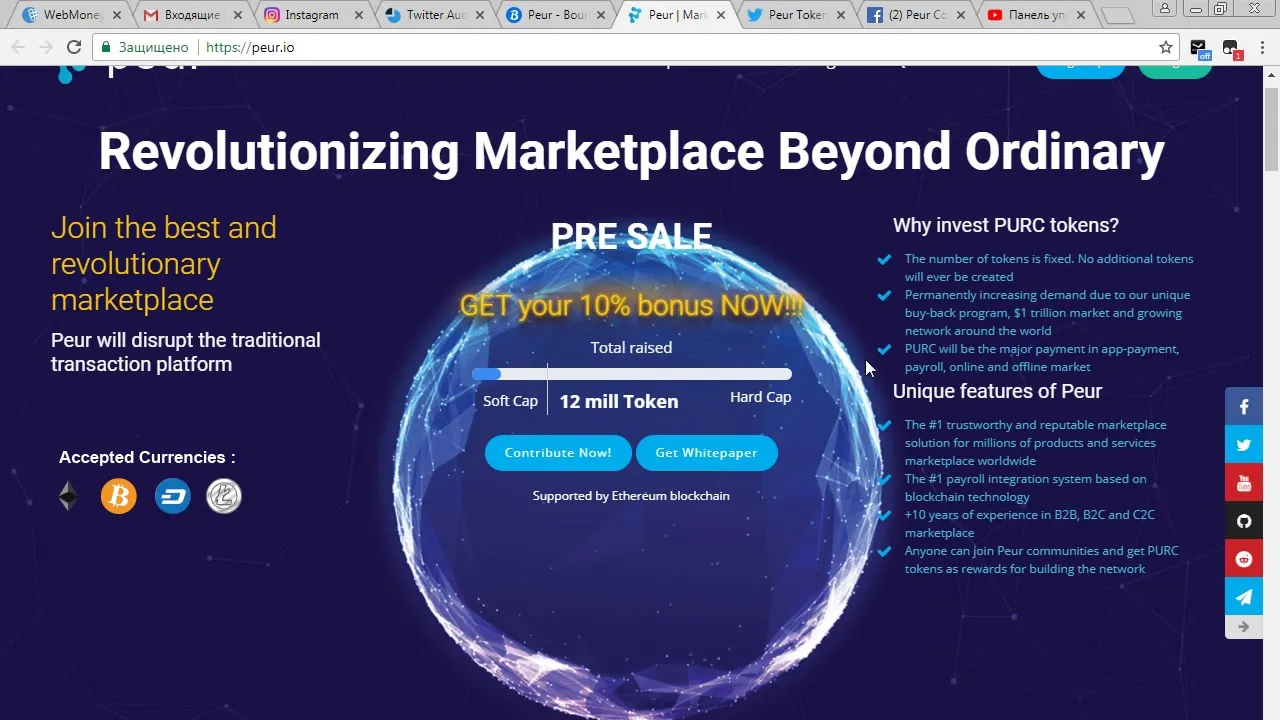This screenshot has width=1280, height=720.
Task: Close the Instagram tab
Action: 359,16
